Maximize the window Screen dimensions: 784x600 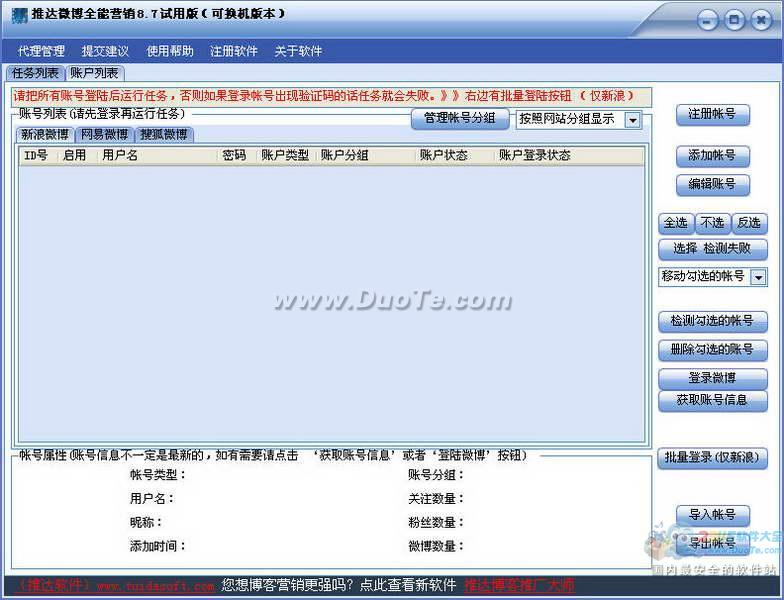coord(734,20)
